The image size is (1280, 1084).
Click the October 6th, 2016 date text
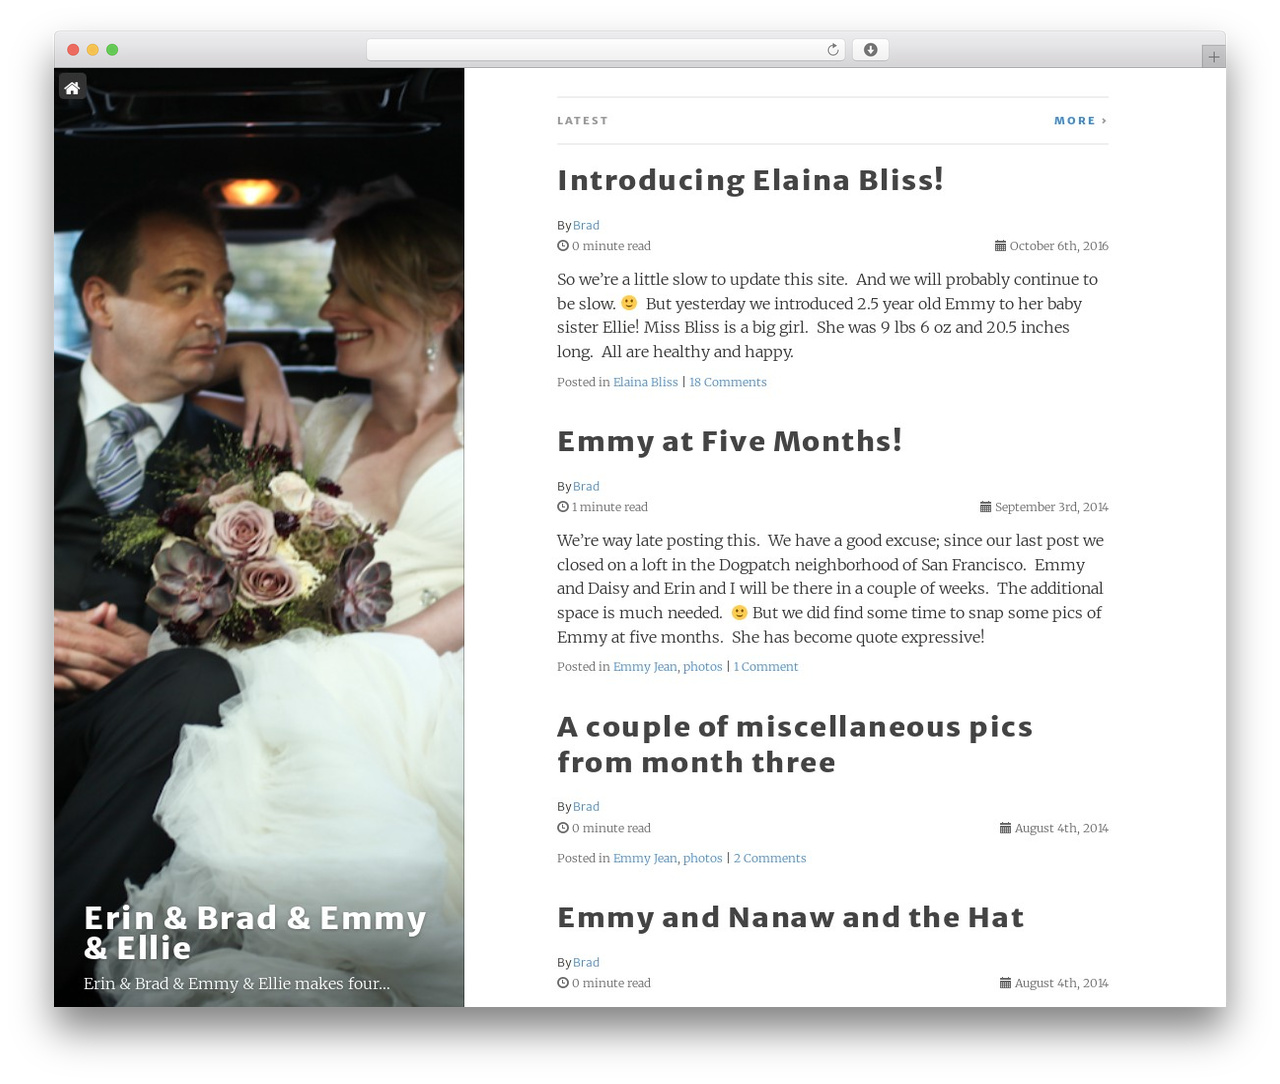(1059, 246)
